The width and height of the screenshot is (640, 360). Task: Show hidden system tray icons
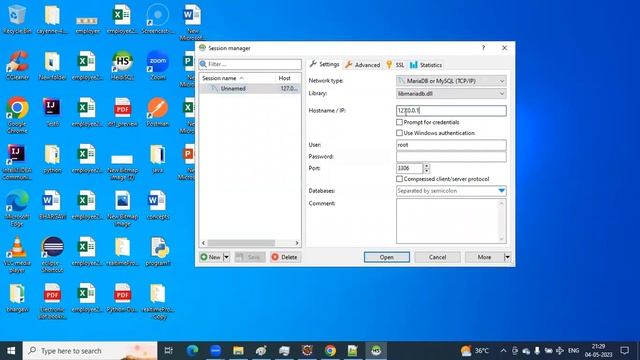503,351
